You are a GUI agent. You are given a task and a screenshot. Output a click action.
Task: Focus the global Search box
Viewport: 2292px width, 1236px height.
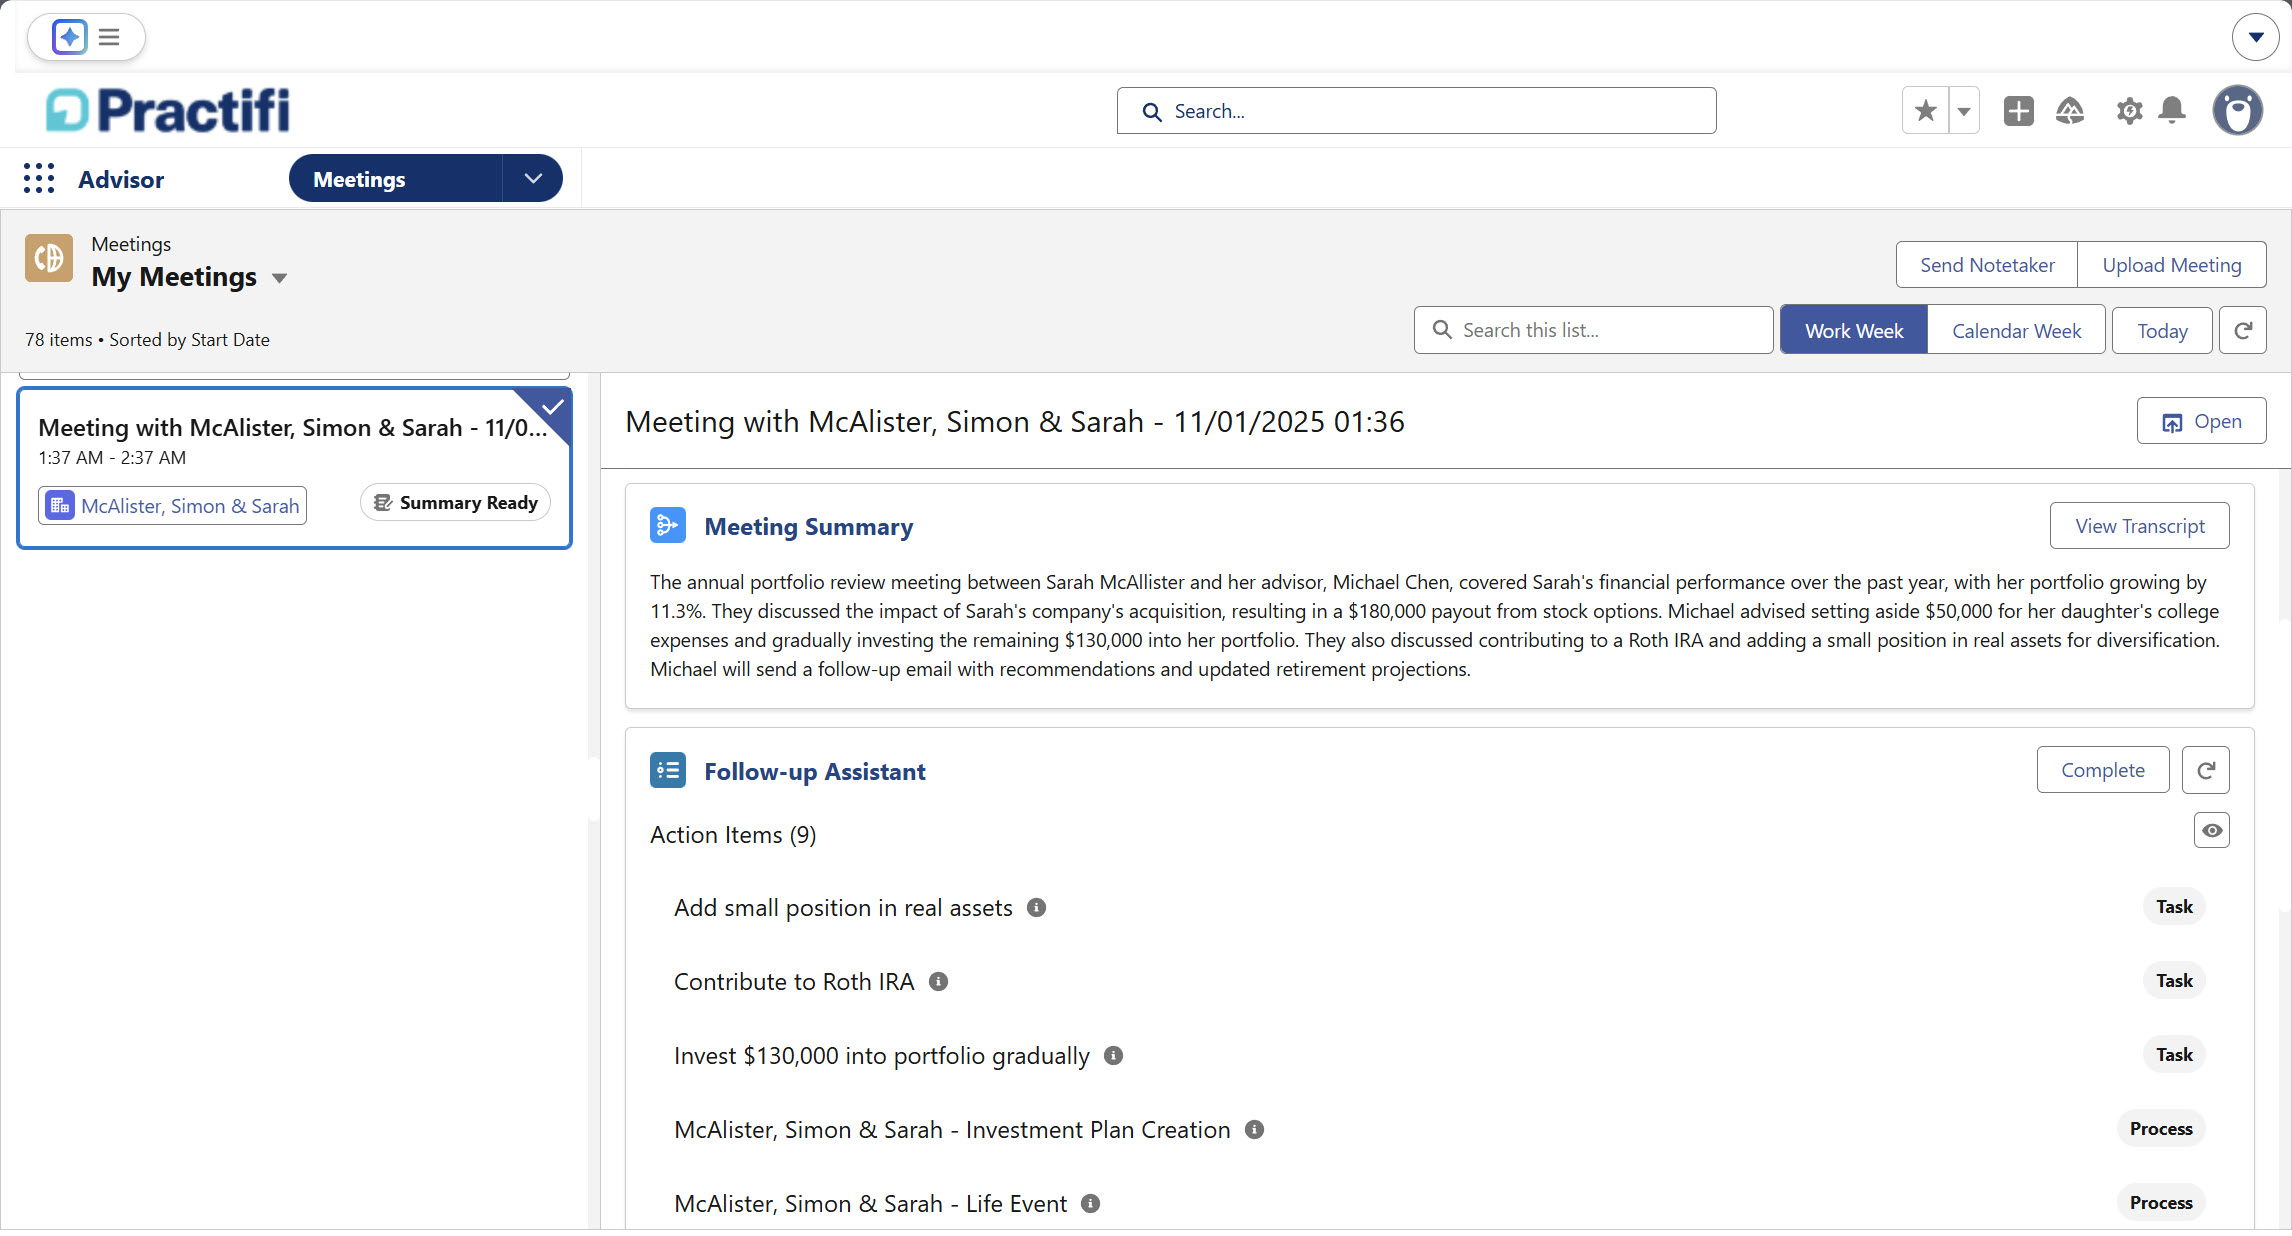[1416, 111]
